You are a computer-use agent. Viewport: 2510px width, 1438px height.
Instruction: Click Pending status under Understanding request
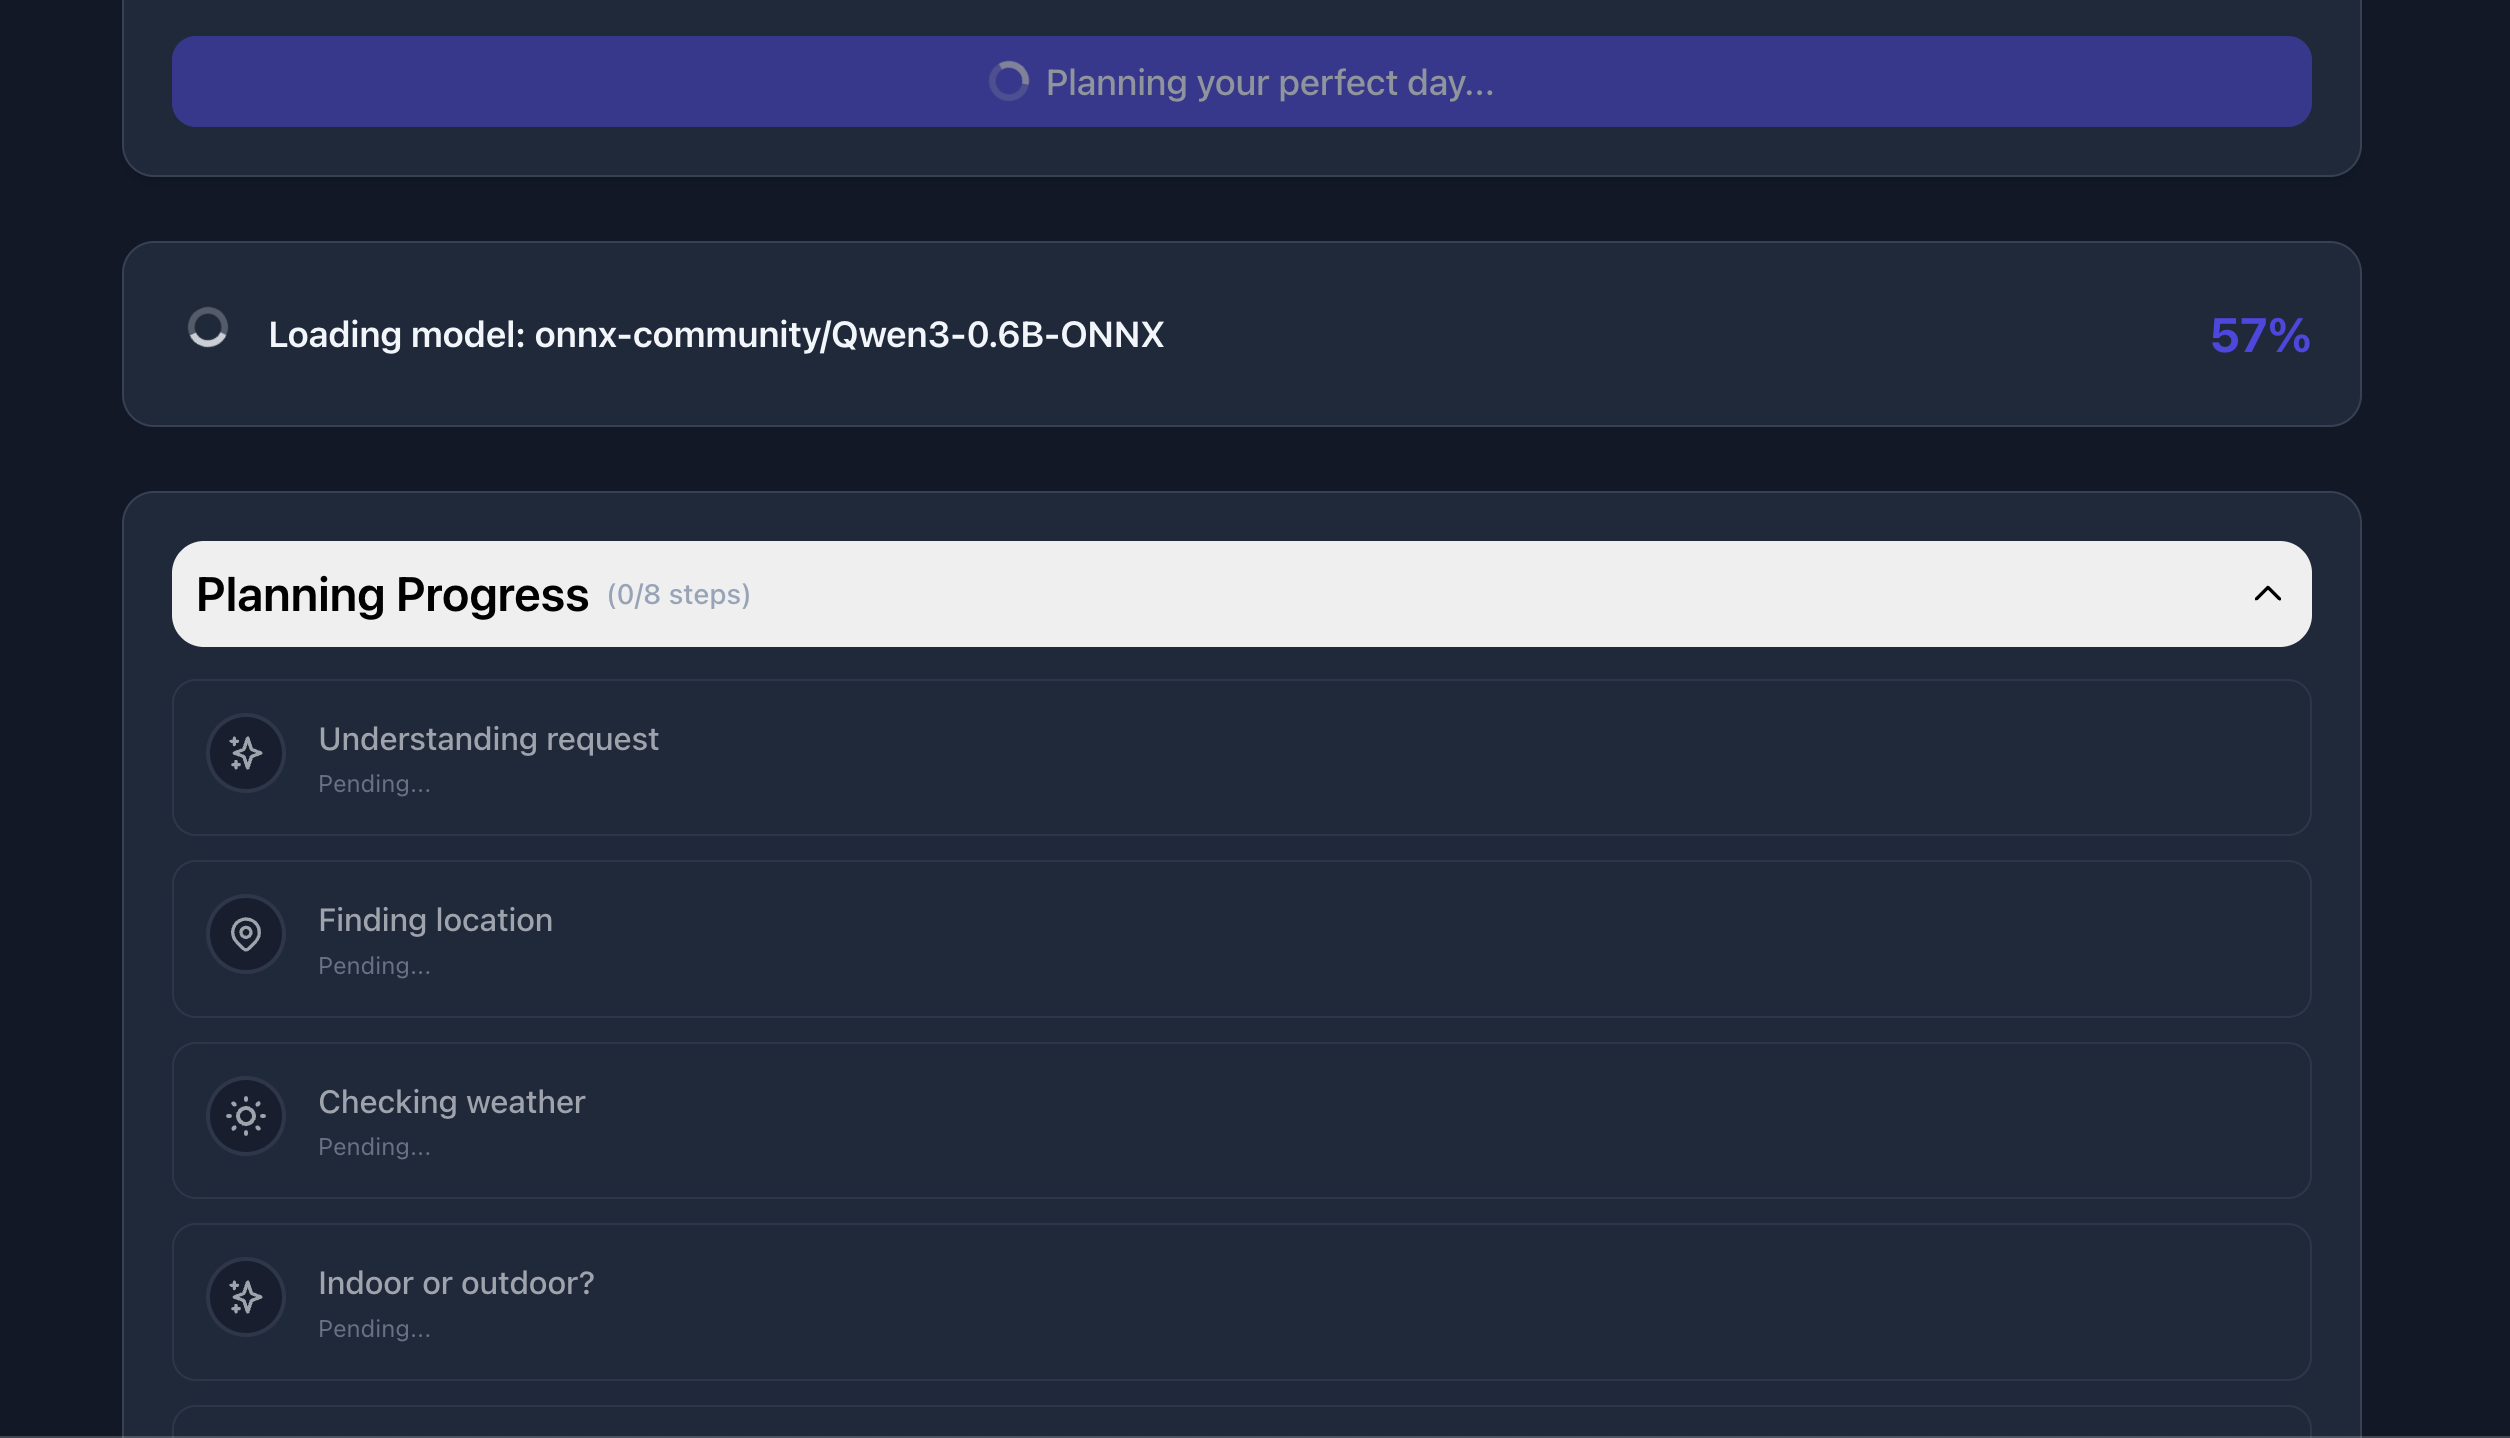tap(374, 785)
